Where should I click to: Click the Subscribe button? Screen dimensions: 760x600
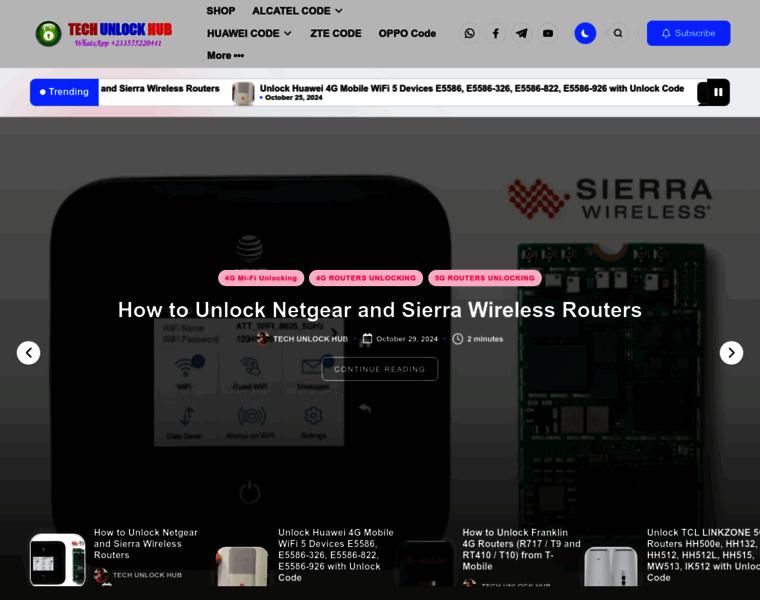(688, 33)
